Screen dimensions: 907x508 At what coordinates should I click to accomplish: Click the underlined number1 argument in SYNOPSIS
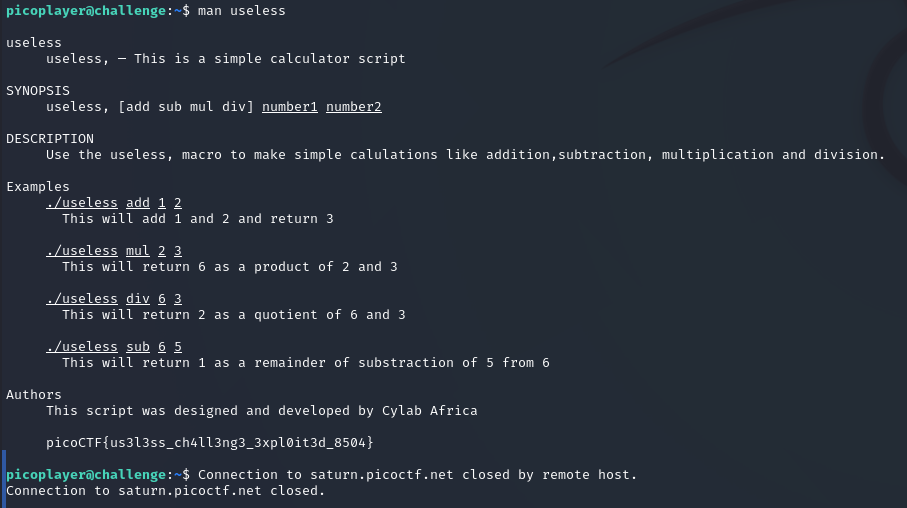(x=289, y=107)
